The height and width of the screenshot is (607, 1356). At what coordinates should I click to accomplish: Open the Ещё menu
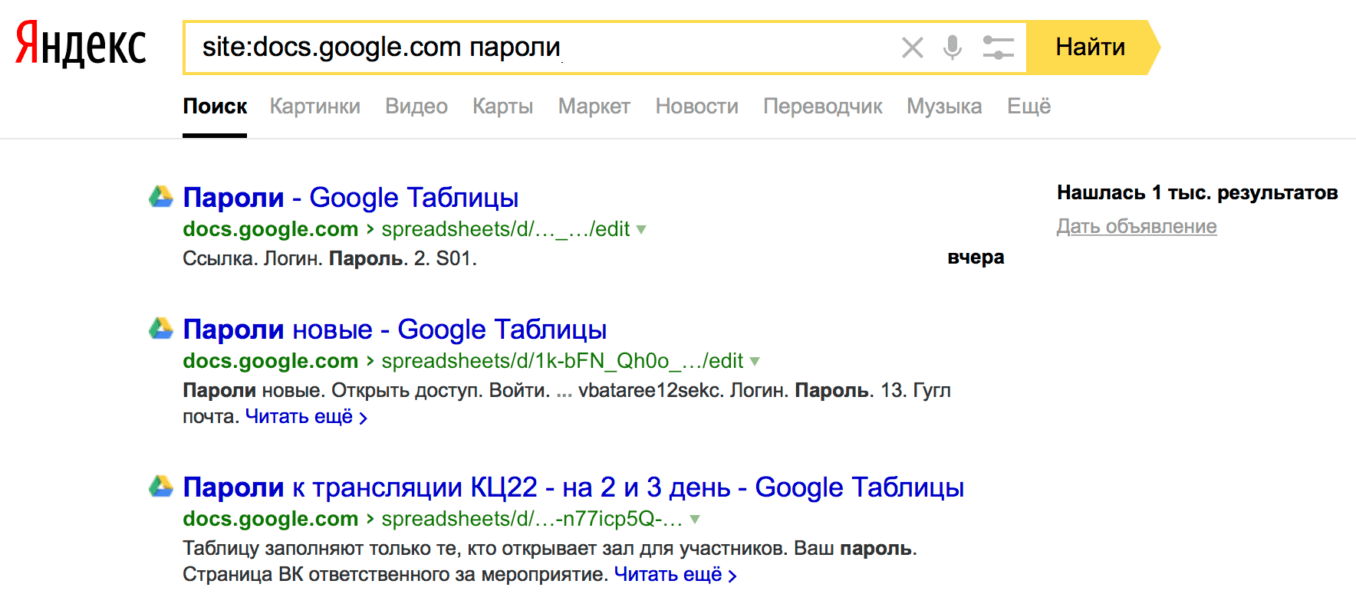click(x=1028, y=106)
